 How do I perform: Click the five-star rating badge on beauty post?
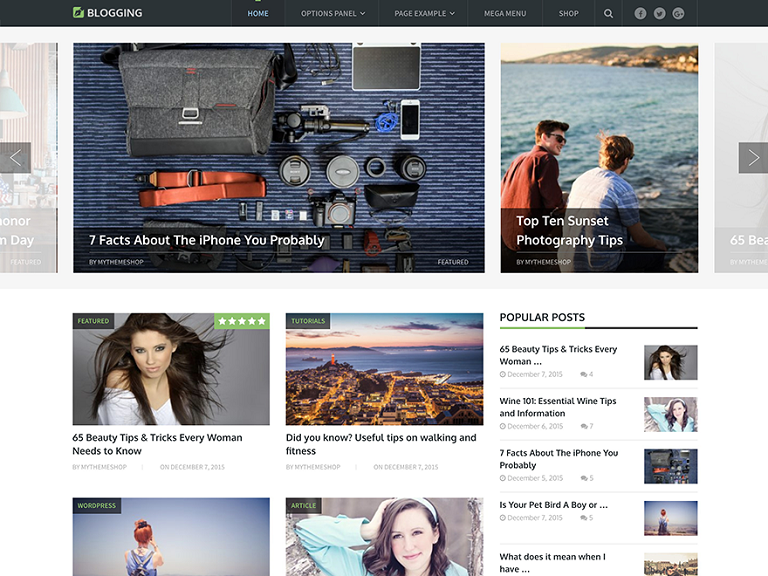pyautogui.click(x=242, y=321)
